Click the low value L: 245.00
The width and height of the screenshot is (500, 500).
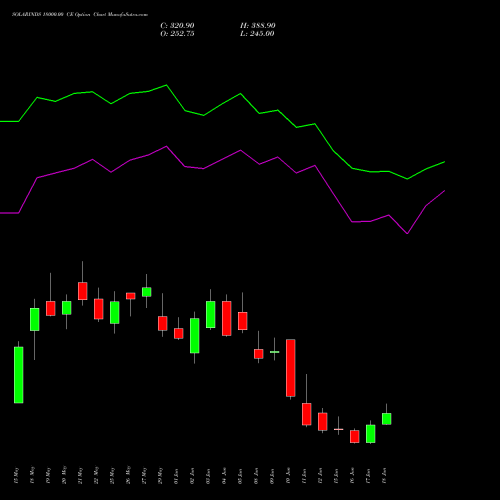click(x=257, y=34)
